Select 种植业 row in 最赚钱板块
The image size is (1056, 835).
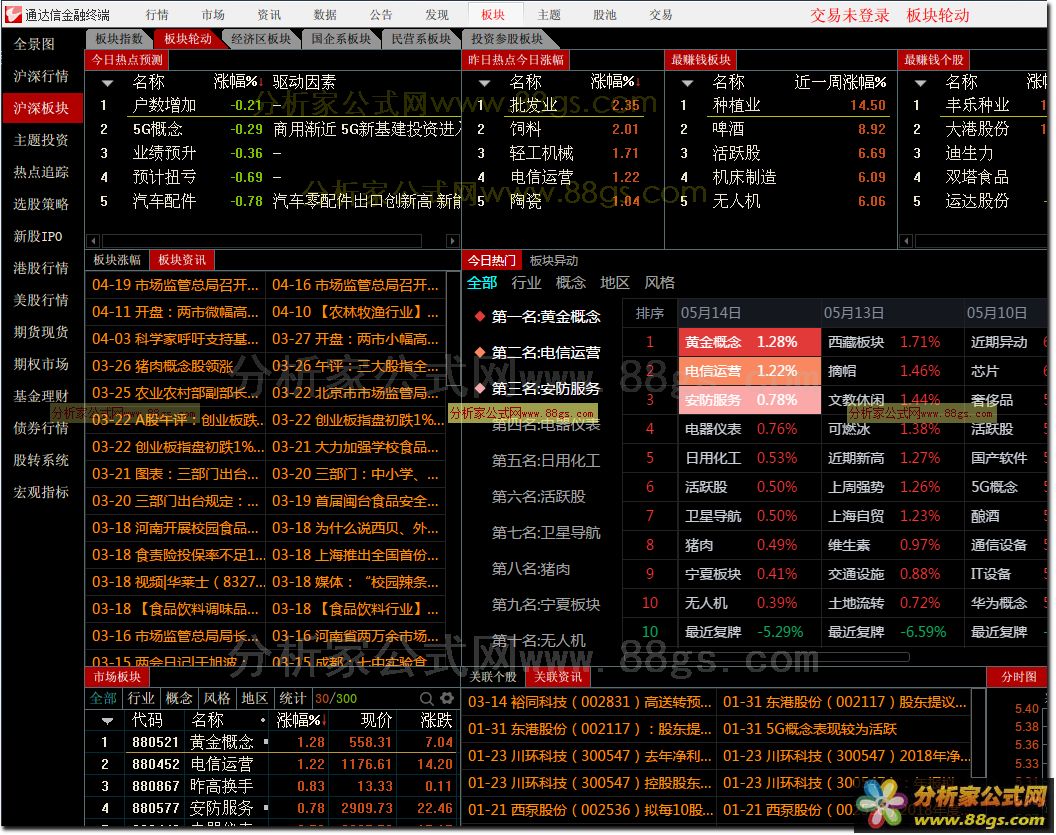781,105
